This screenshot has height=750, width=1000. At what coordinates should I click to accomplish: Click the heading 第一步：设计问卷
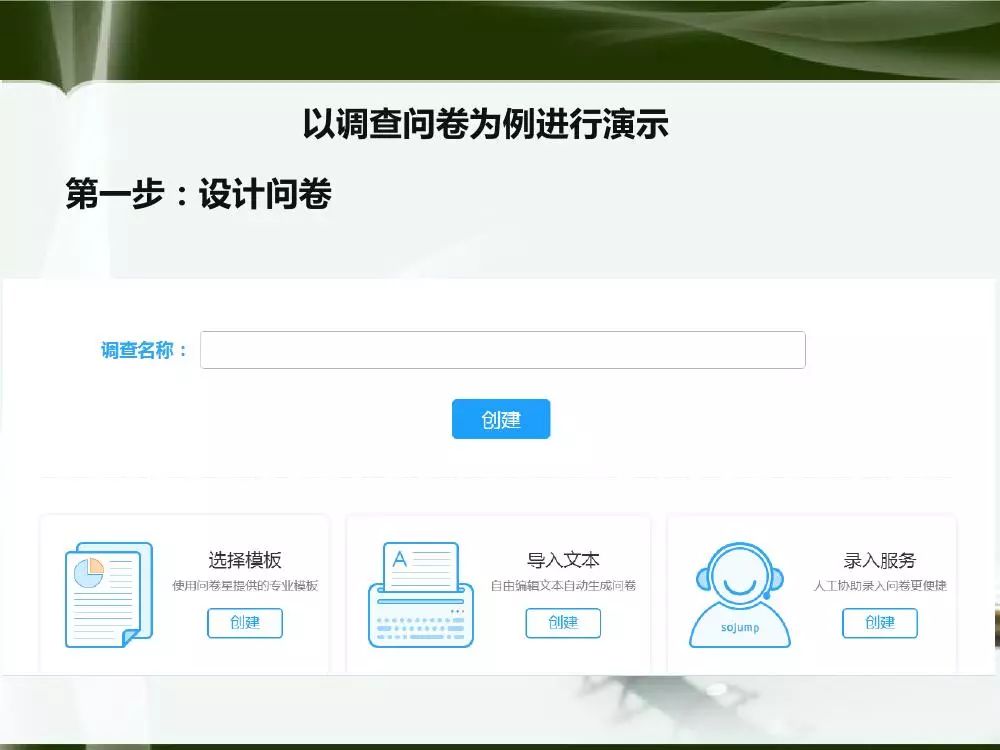click(x=198, y=194)
